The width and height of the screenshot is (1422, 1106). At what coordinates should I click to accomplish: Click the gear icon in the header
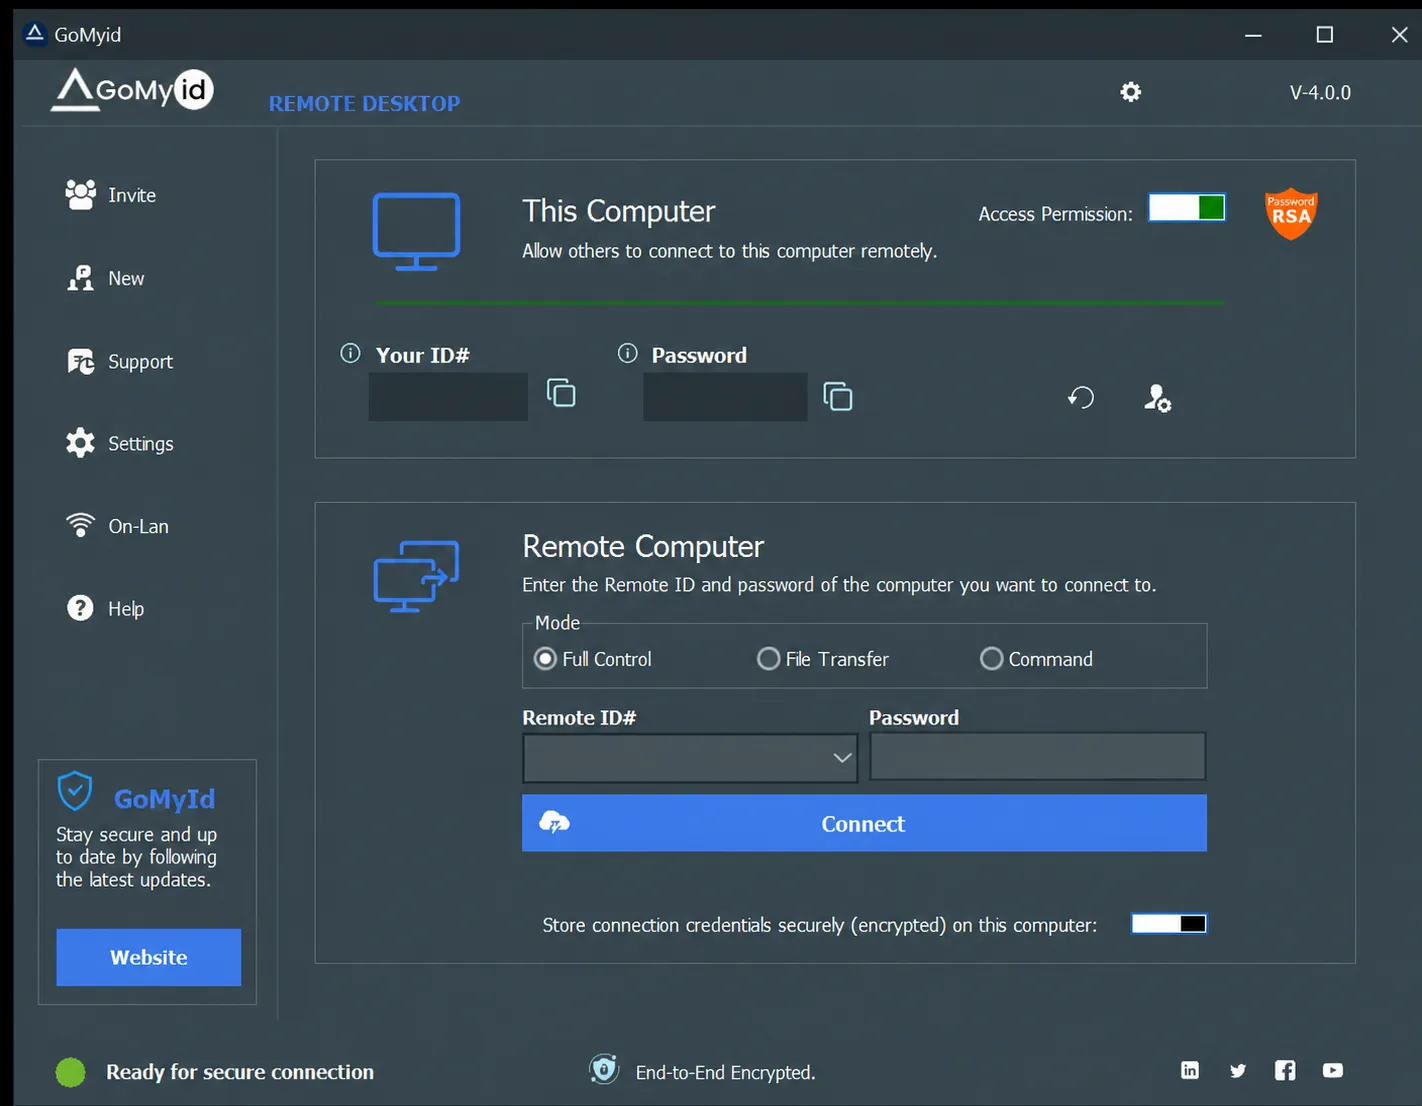click(1131, 92)
